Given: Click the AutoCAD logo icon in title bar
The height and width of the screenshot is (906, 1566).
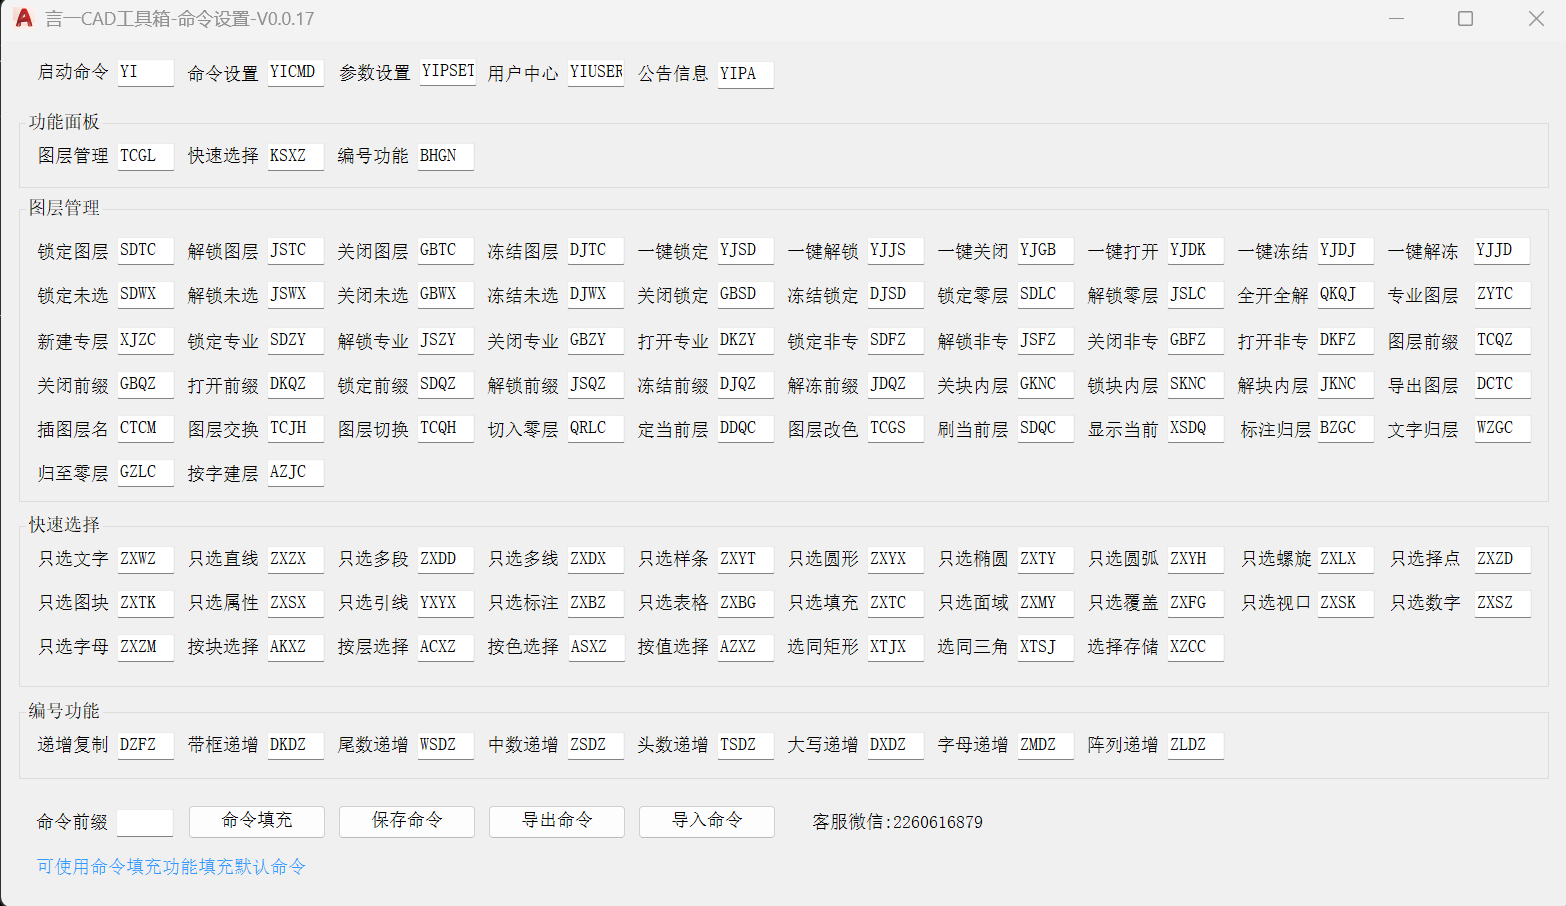Looking at the screenshot, I should point(24,18).
